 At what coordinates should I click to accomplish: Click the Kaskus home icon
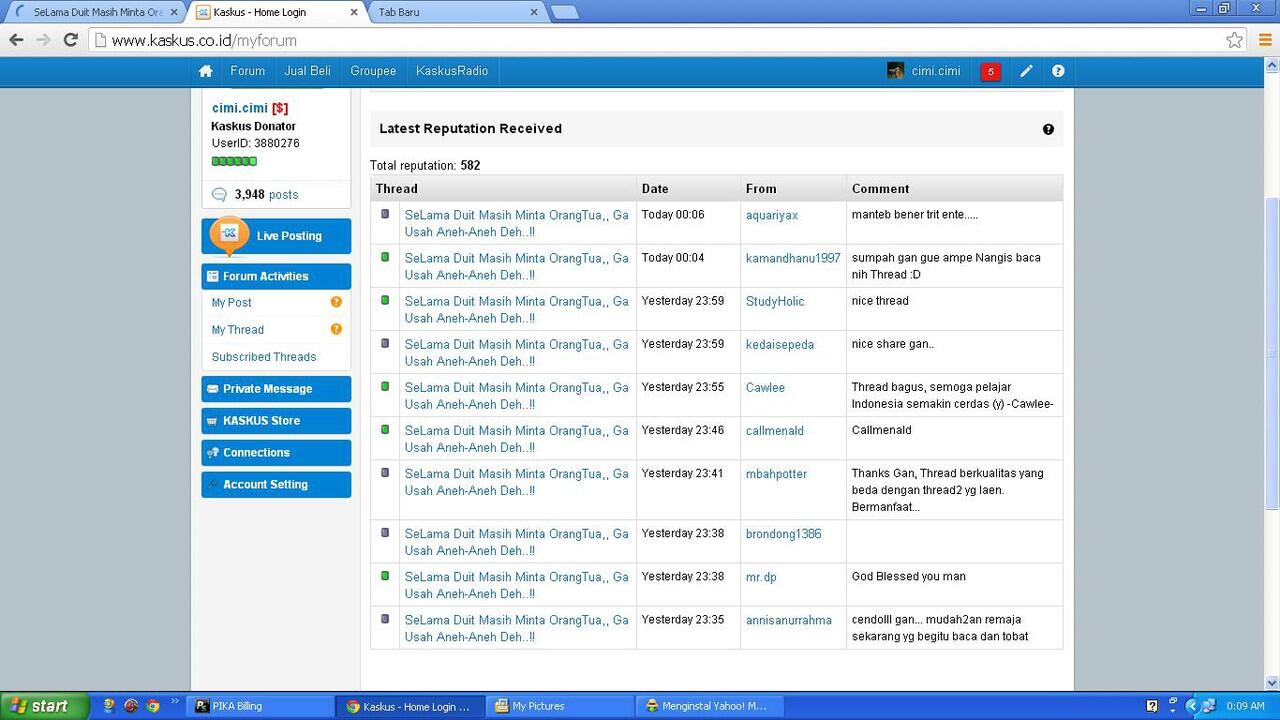coord(206,71)
